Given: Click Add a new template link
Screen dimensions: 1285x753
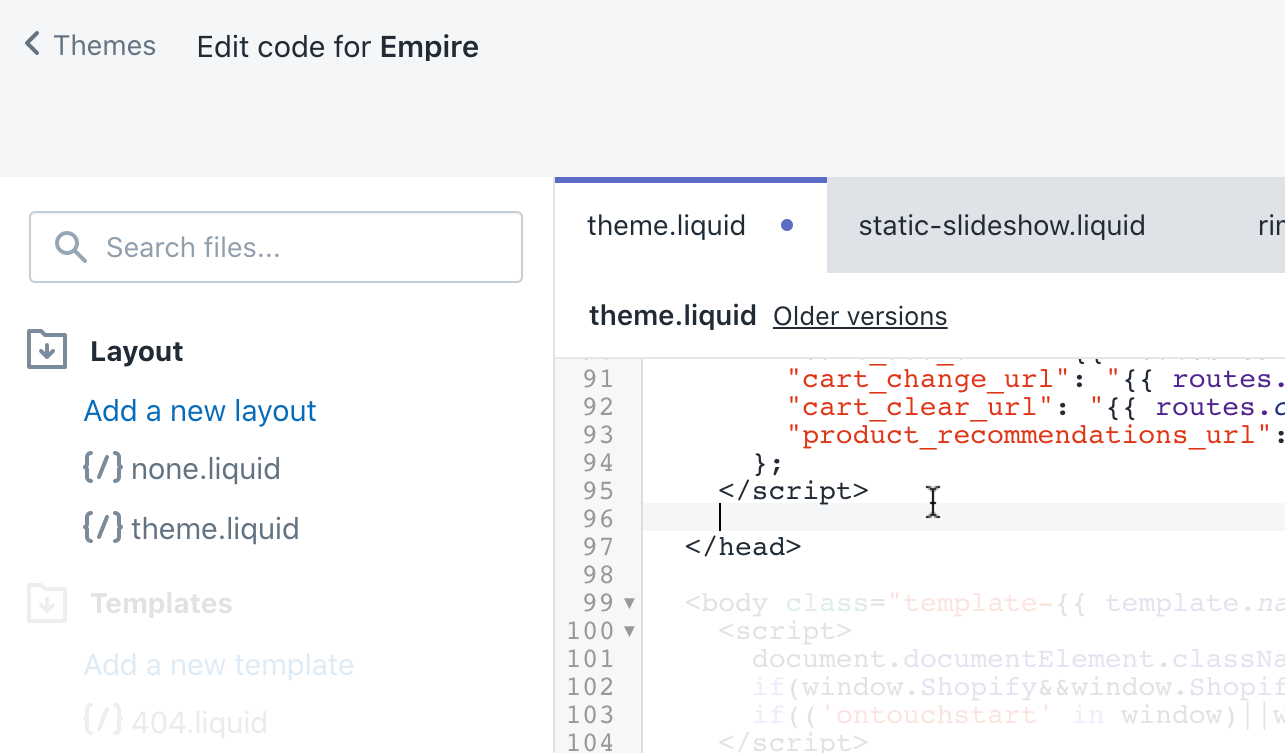Looking at the screenshot, I should pyautogui.click(x=219, y=665).
